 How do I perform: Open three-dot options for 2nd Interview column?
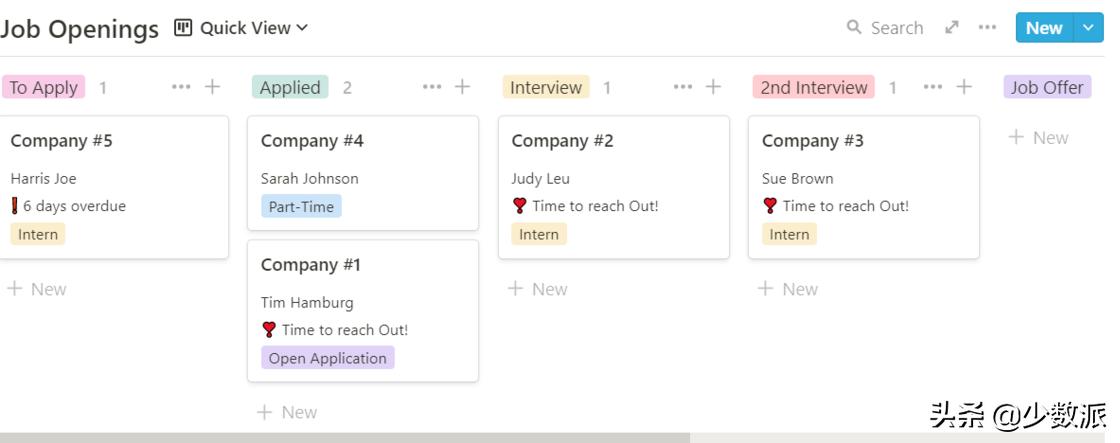tap(933, 87)
